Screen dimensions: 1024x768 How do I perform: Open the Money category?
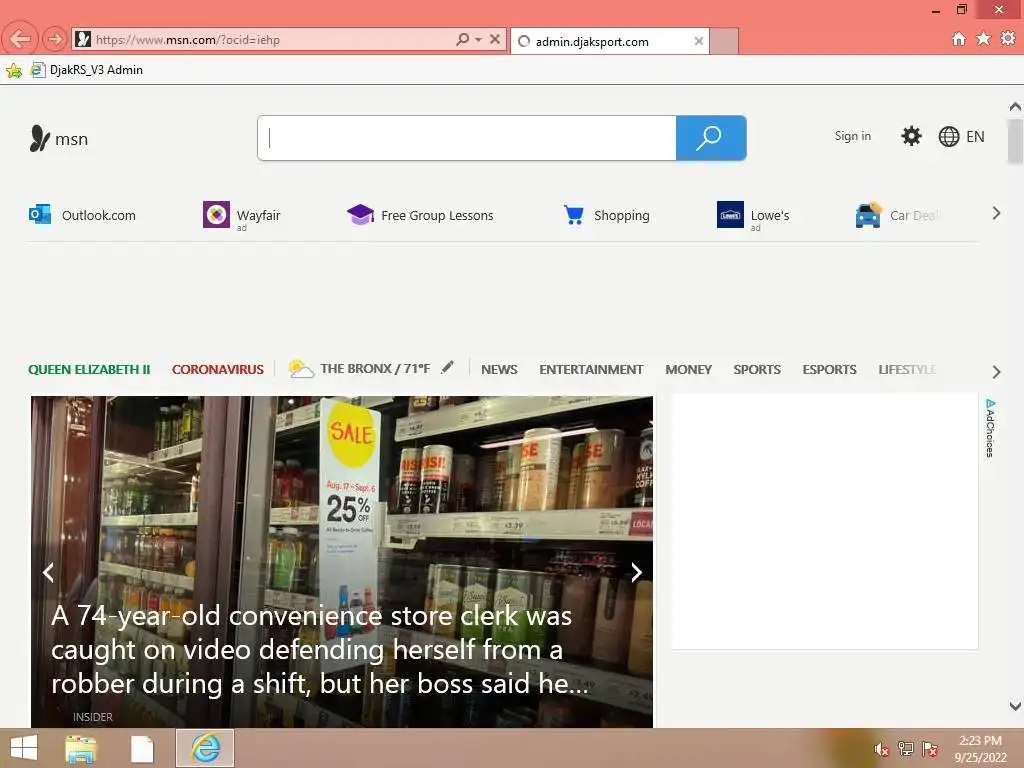click(688, 369)
